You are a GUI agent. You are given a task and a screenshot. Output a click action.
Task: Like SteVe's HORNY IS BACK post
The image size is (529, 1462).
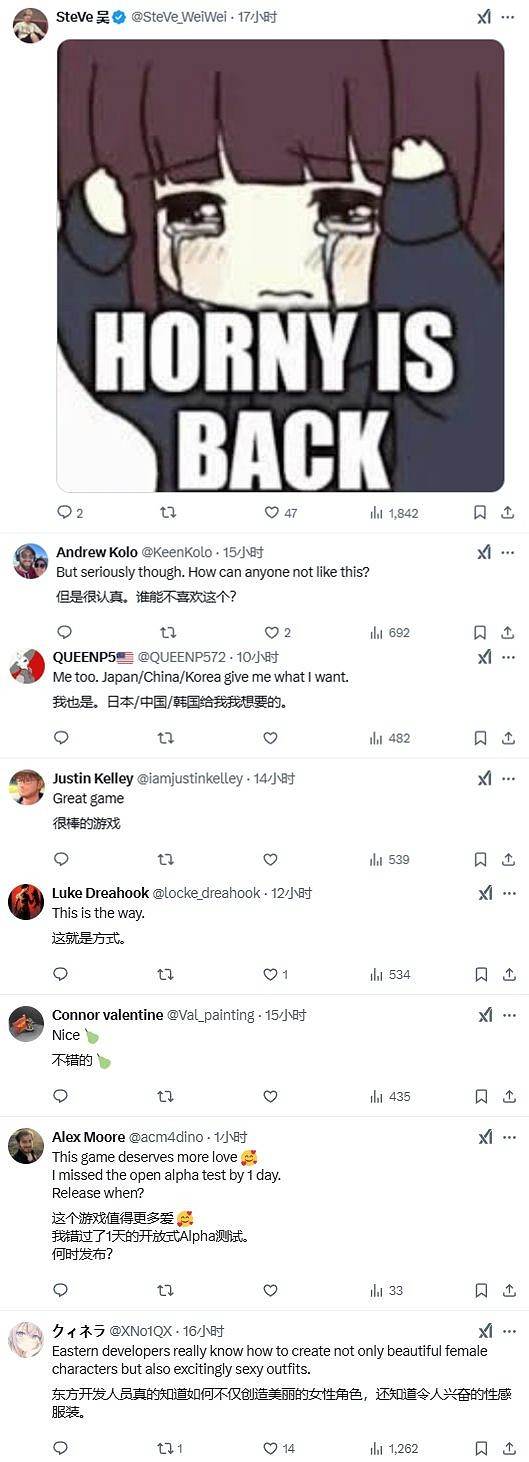pyautogui.click(x=280, y=513)
